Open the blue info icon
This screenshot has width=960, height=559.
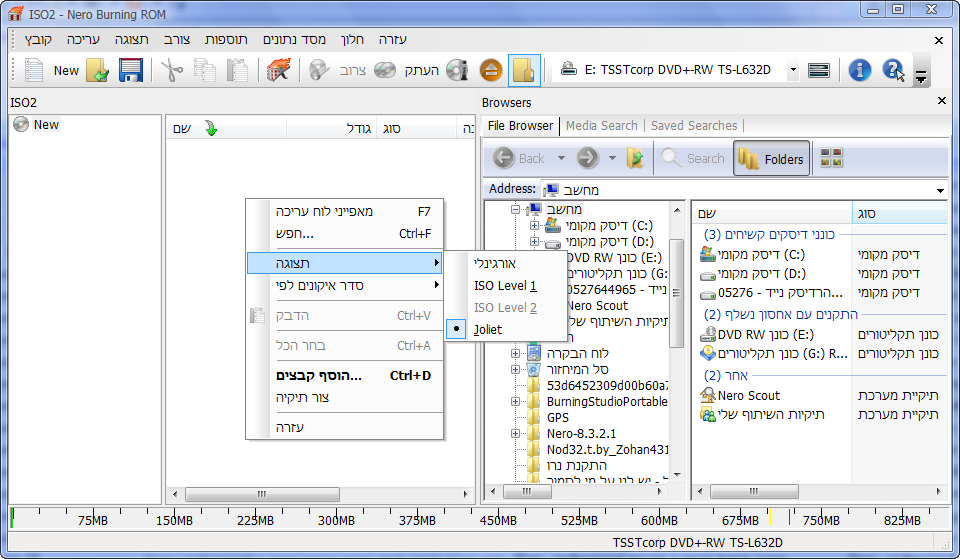point(860,70)
